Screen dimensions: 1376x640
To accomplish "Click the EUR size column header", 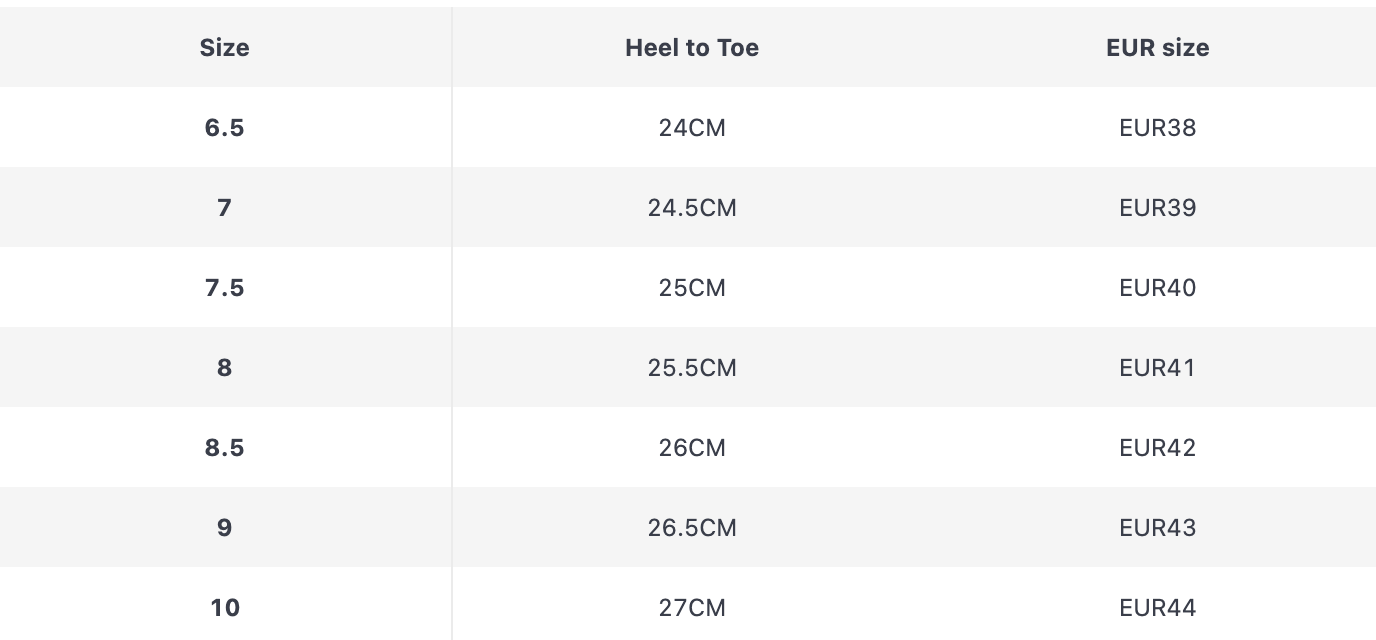I will pos(1157,48).
